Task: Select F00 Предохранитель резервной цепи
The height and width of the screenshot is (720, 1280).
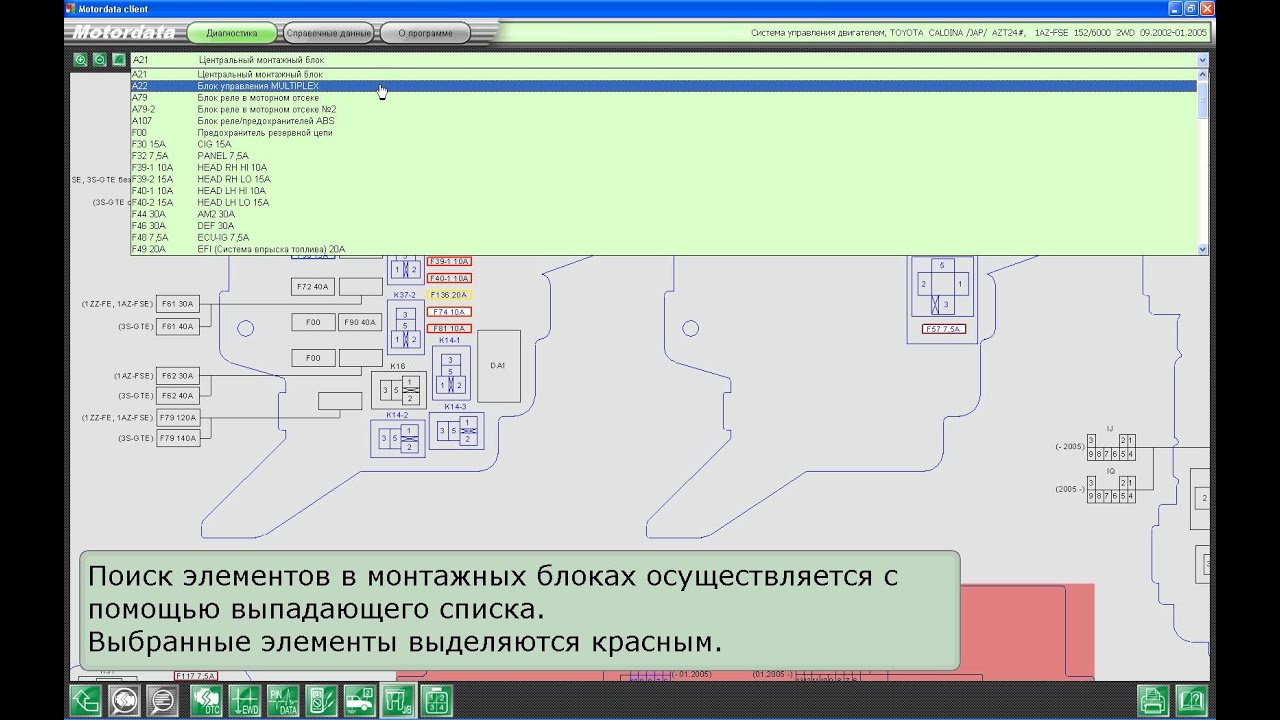Action: [x=663, y=132]
